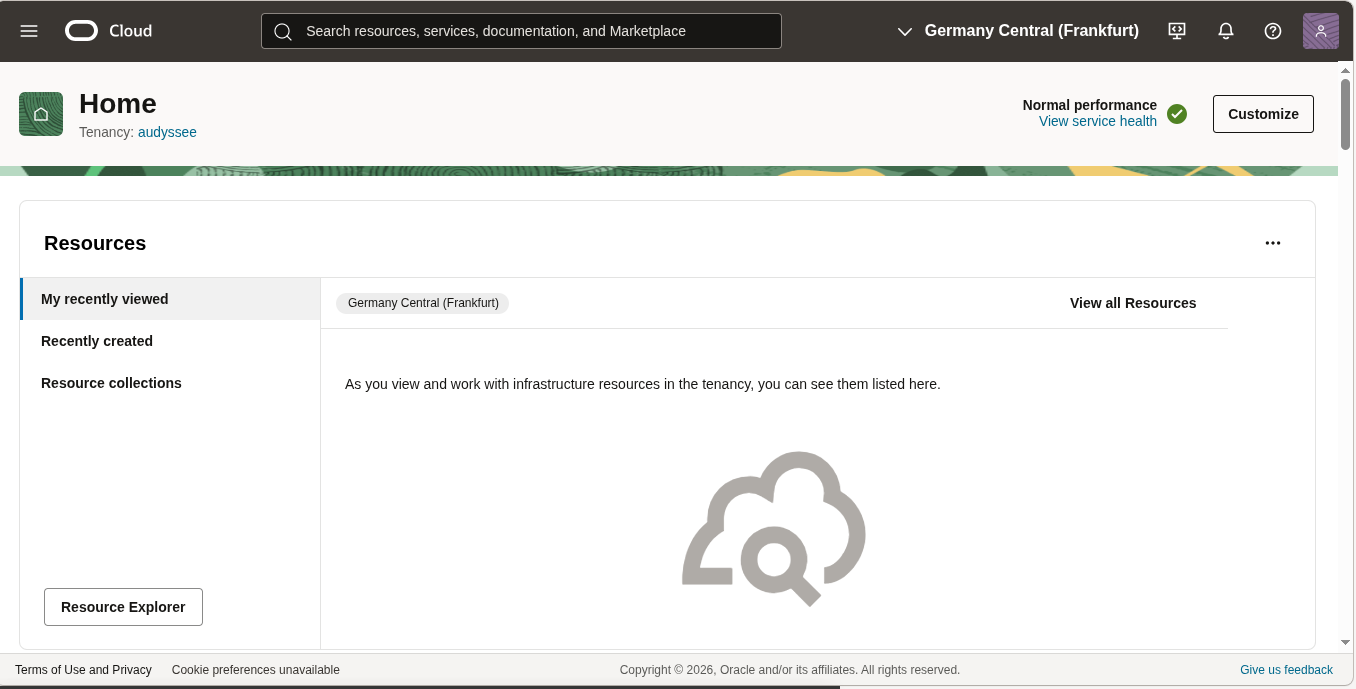Image resolution: width=1356 pixels, height=689 pixels.
Task: Click the Resources heading text
Action: [x=95, y=243]
